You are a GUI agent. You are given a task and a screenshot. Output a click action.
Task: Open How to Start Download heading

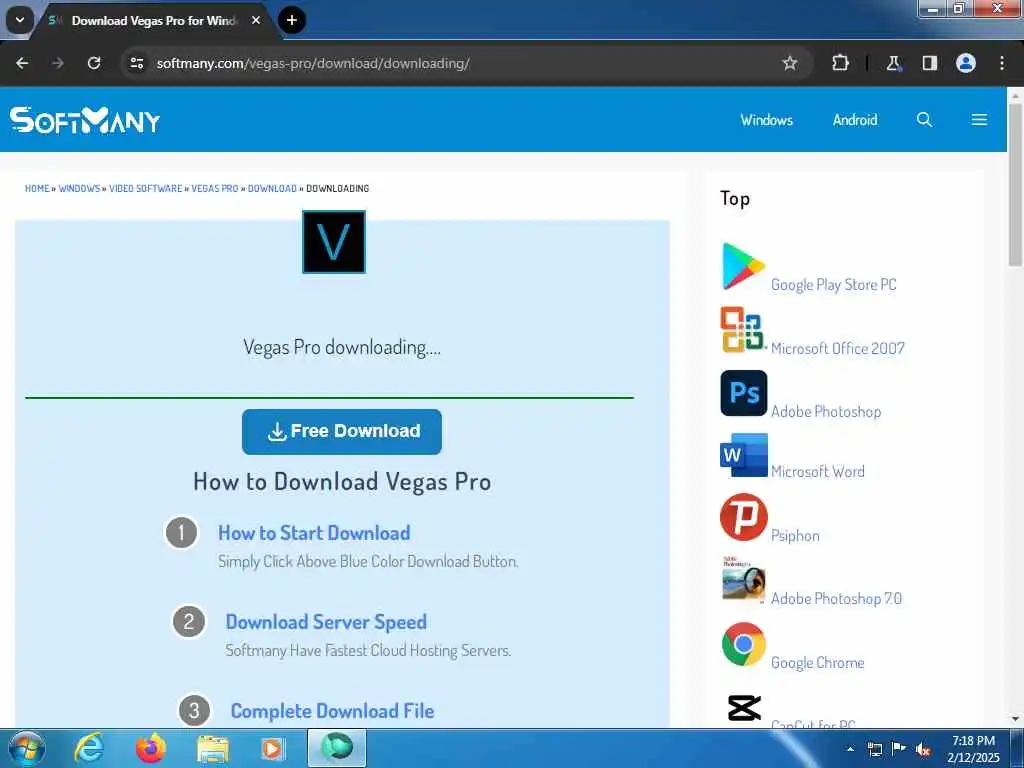(x=314, y=533)
